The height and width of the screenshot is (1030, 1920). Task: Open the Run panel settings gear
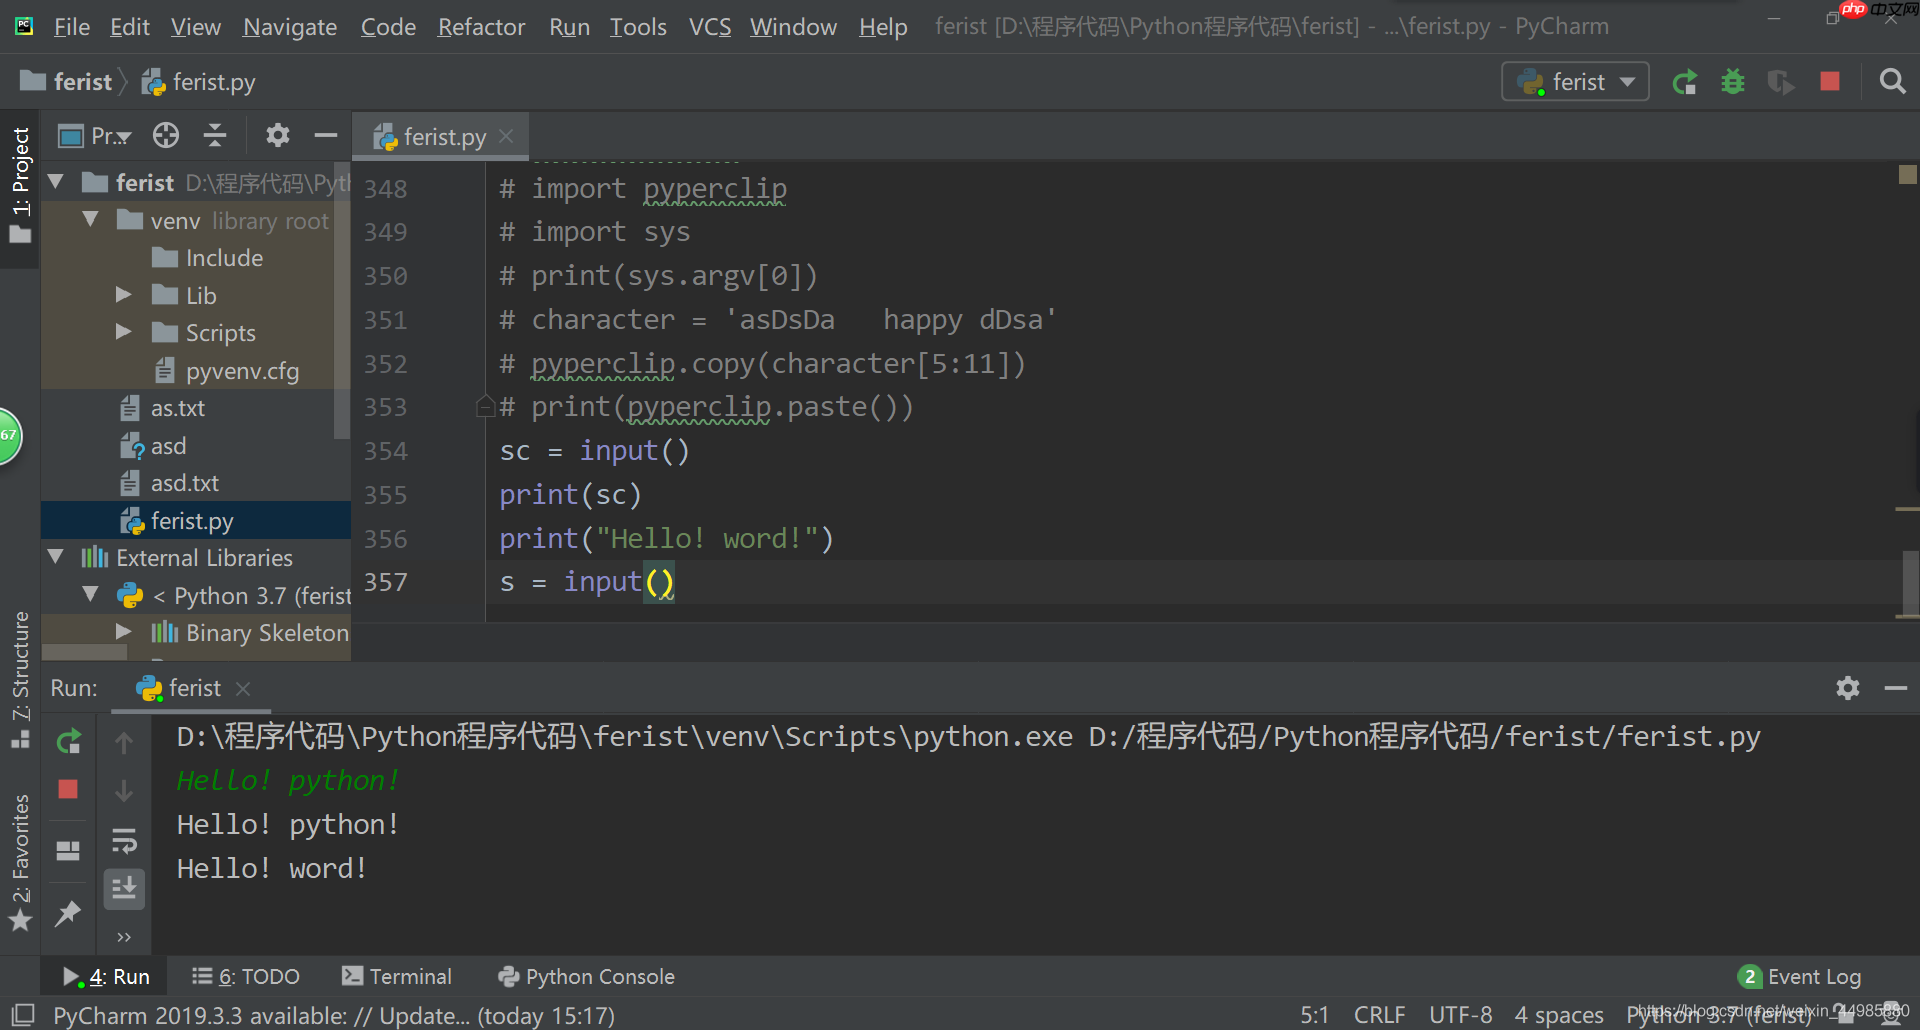pos(1848,688)
